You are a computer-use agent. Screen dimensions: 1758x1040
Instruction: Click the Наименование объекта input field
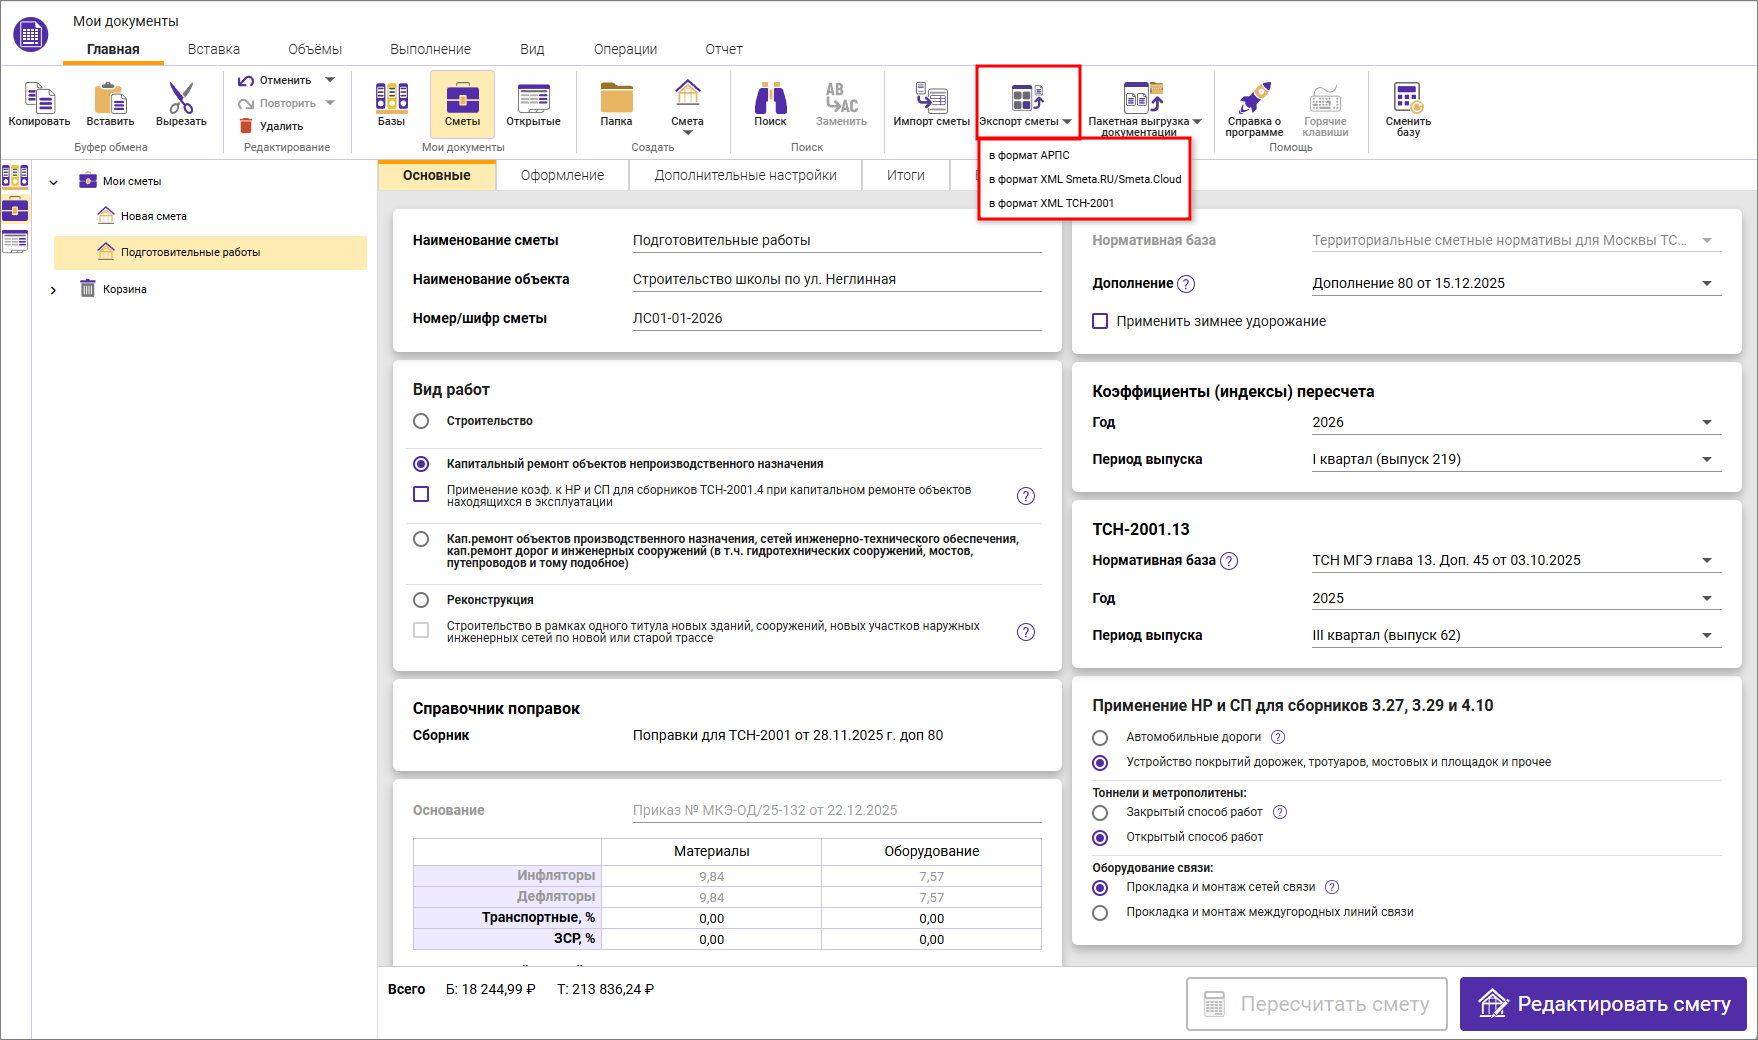[x=836, y=280]
